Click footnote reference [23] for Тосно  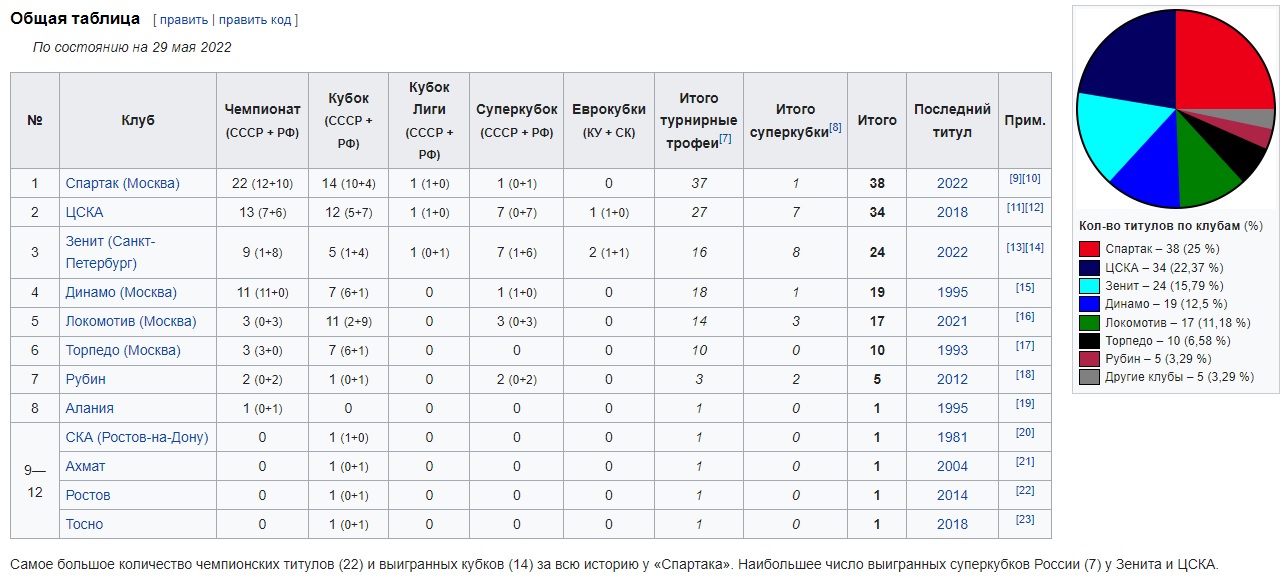[x=1025, y=520]
